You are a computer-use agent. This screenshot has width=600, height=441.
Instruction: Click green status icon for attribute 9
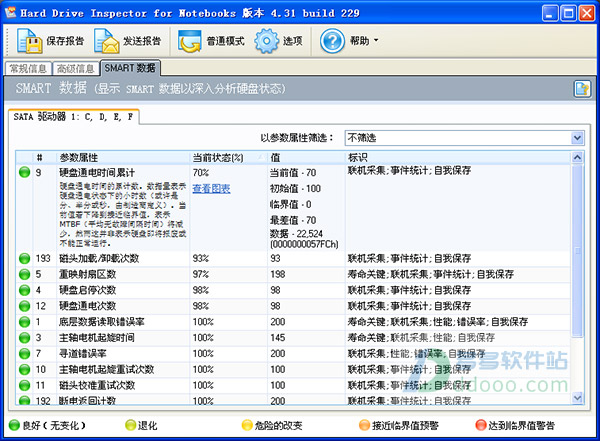24,172
